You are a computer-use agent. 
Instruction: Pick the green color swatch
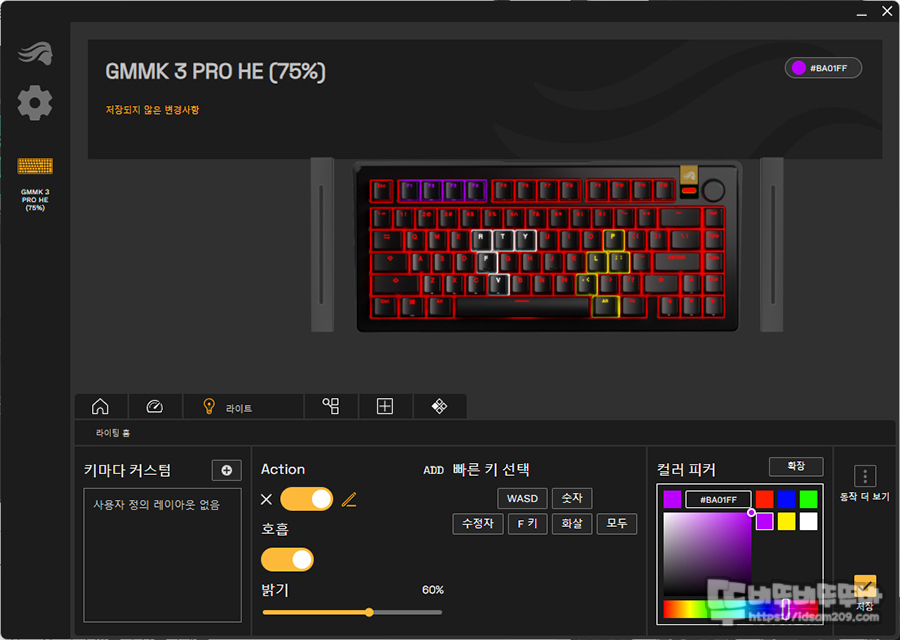(x=808, y=499)
